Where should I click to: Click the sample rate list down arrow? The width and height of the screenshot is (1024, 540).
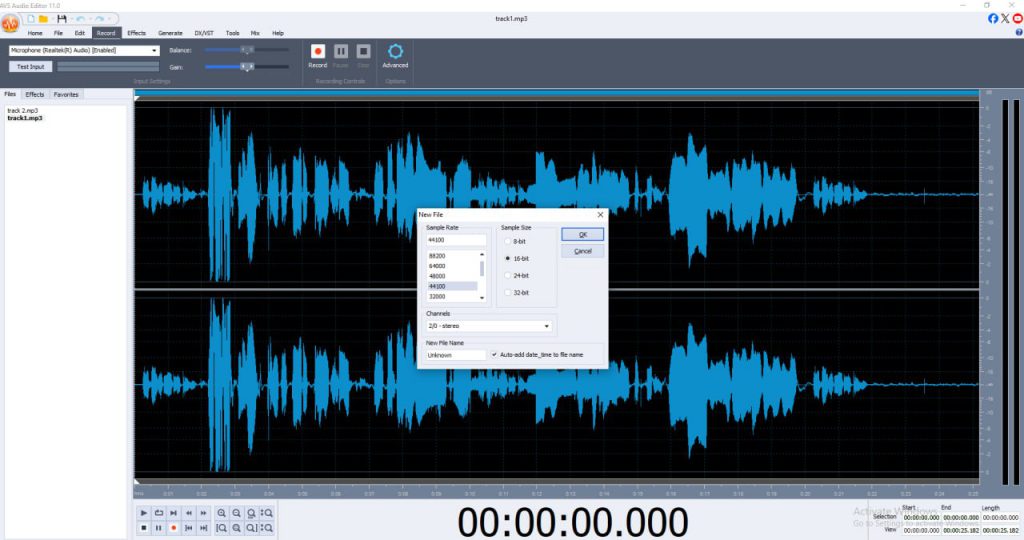pyautogui.click(x=482, y=297)
